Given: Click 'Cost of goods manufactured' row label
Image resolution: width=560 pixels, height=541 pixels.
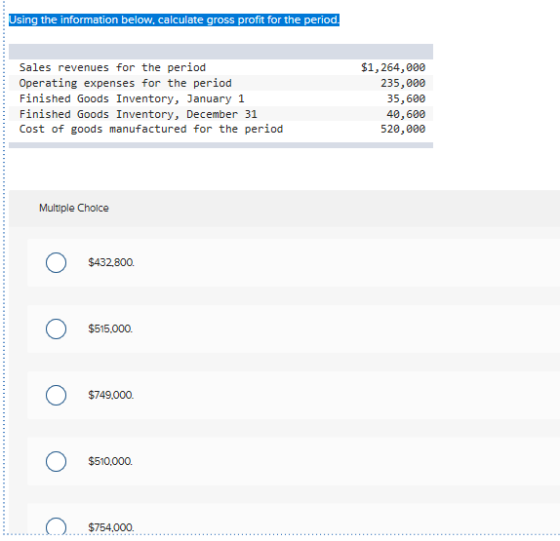Looking at the screenshot, I should (151, 129).
